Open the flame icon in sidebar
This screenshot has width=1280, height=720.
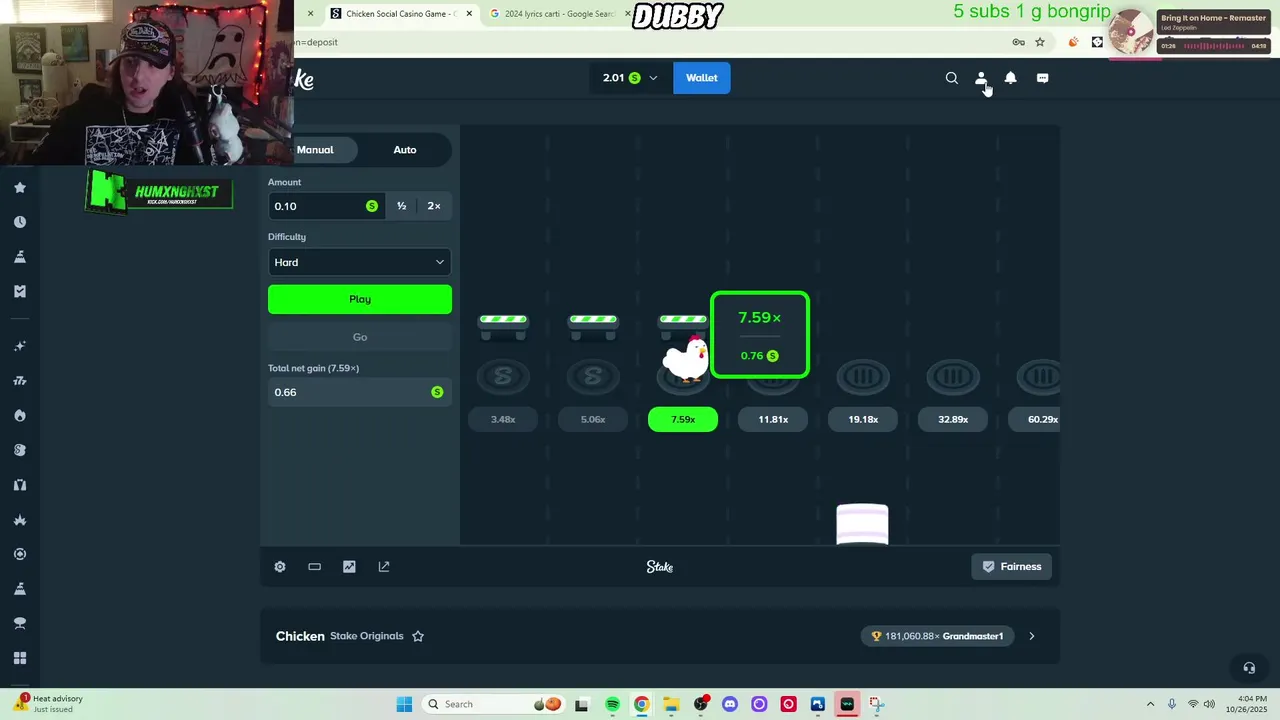click(20, 415)
